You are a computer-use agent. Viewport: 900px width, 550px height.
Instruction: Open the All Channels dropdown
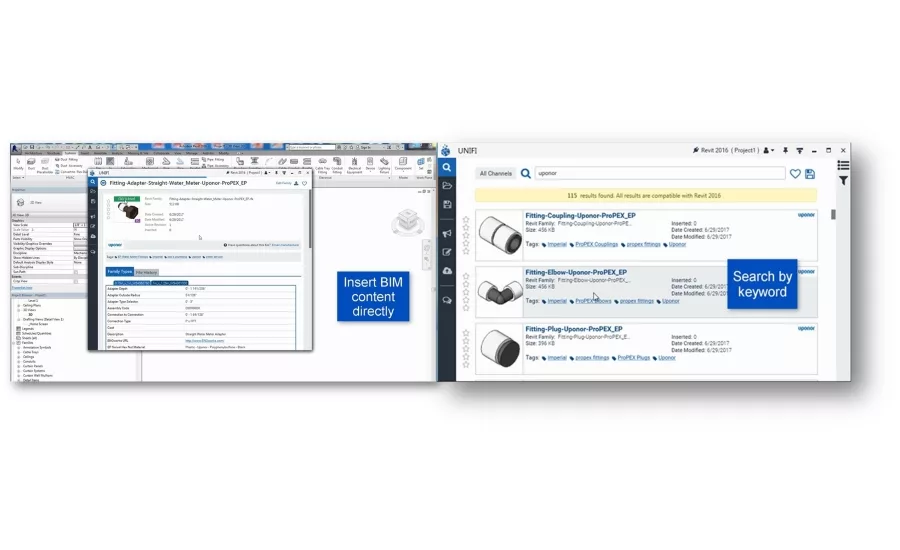(495, 173)
